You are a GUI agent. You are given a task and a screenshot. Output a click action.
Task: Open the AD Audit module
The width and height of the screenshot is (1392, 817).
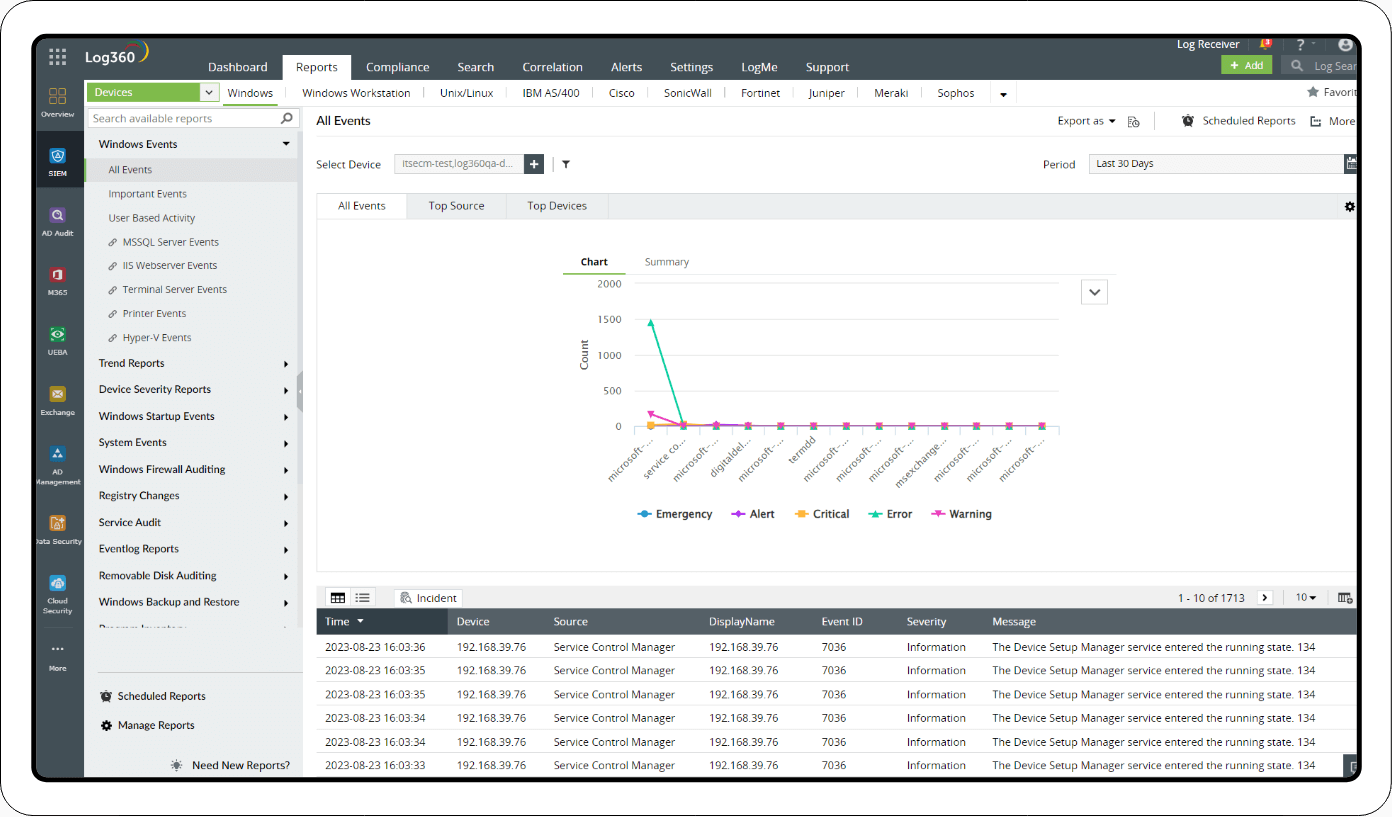point(58,221)
